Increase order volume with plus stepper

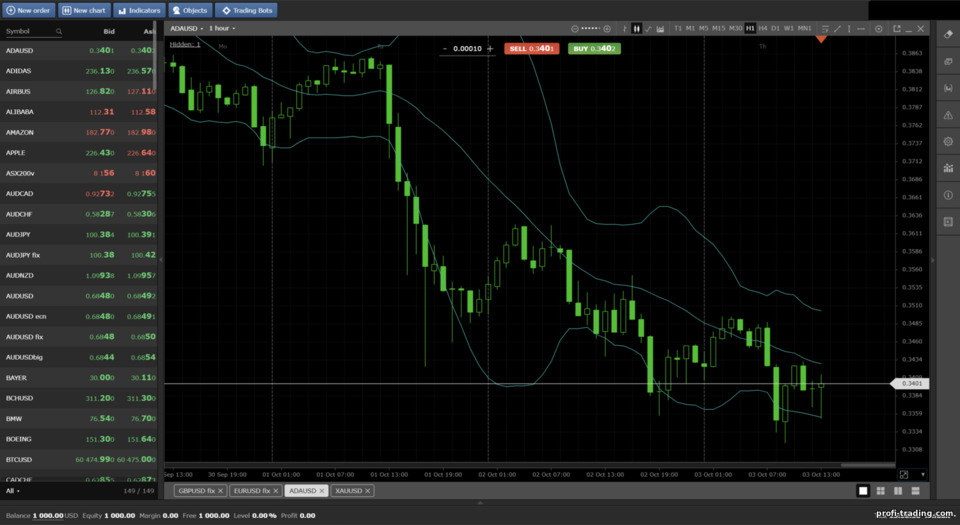point(490,48)
